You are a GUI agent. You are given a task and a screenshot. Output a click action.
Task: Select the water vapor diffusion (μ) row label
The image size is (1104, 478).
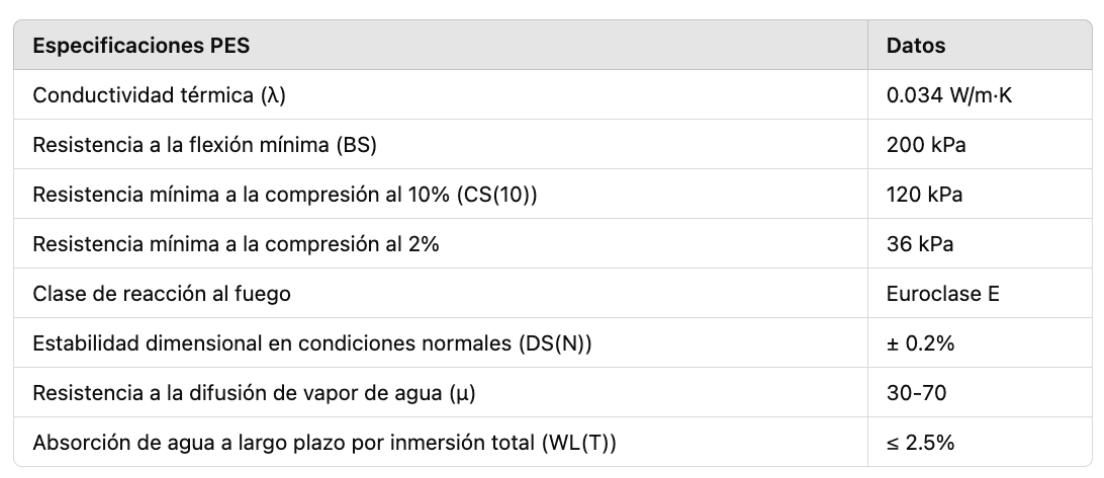(254, 393)
